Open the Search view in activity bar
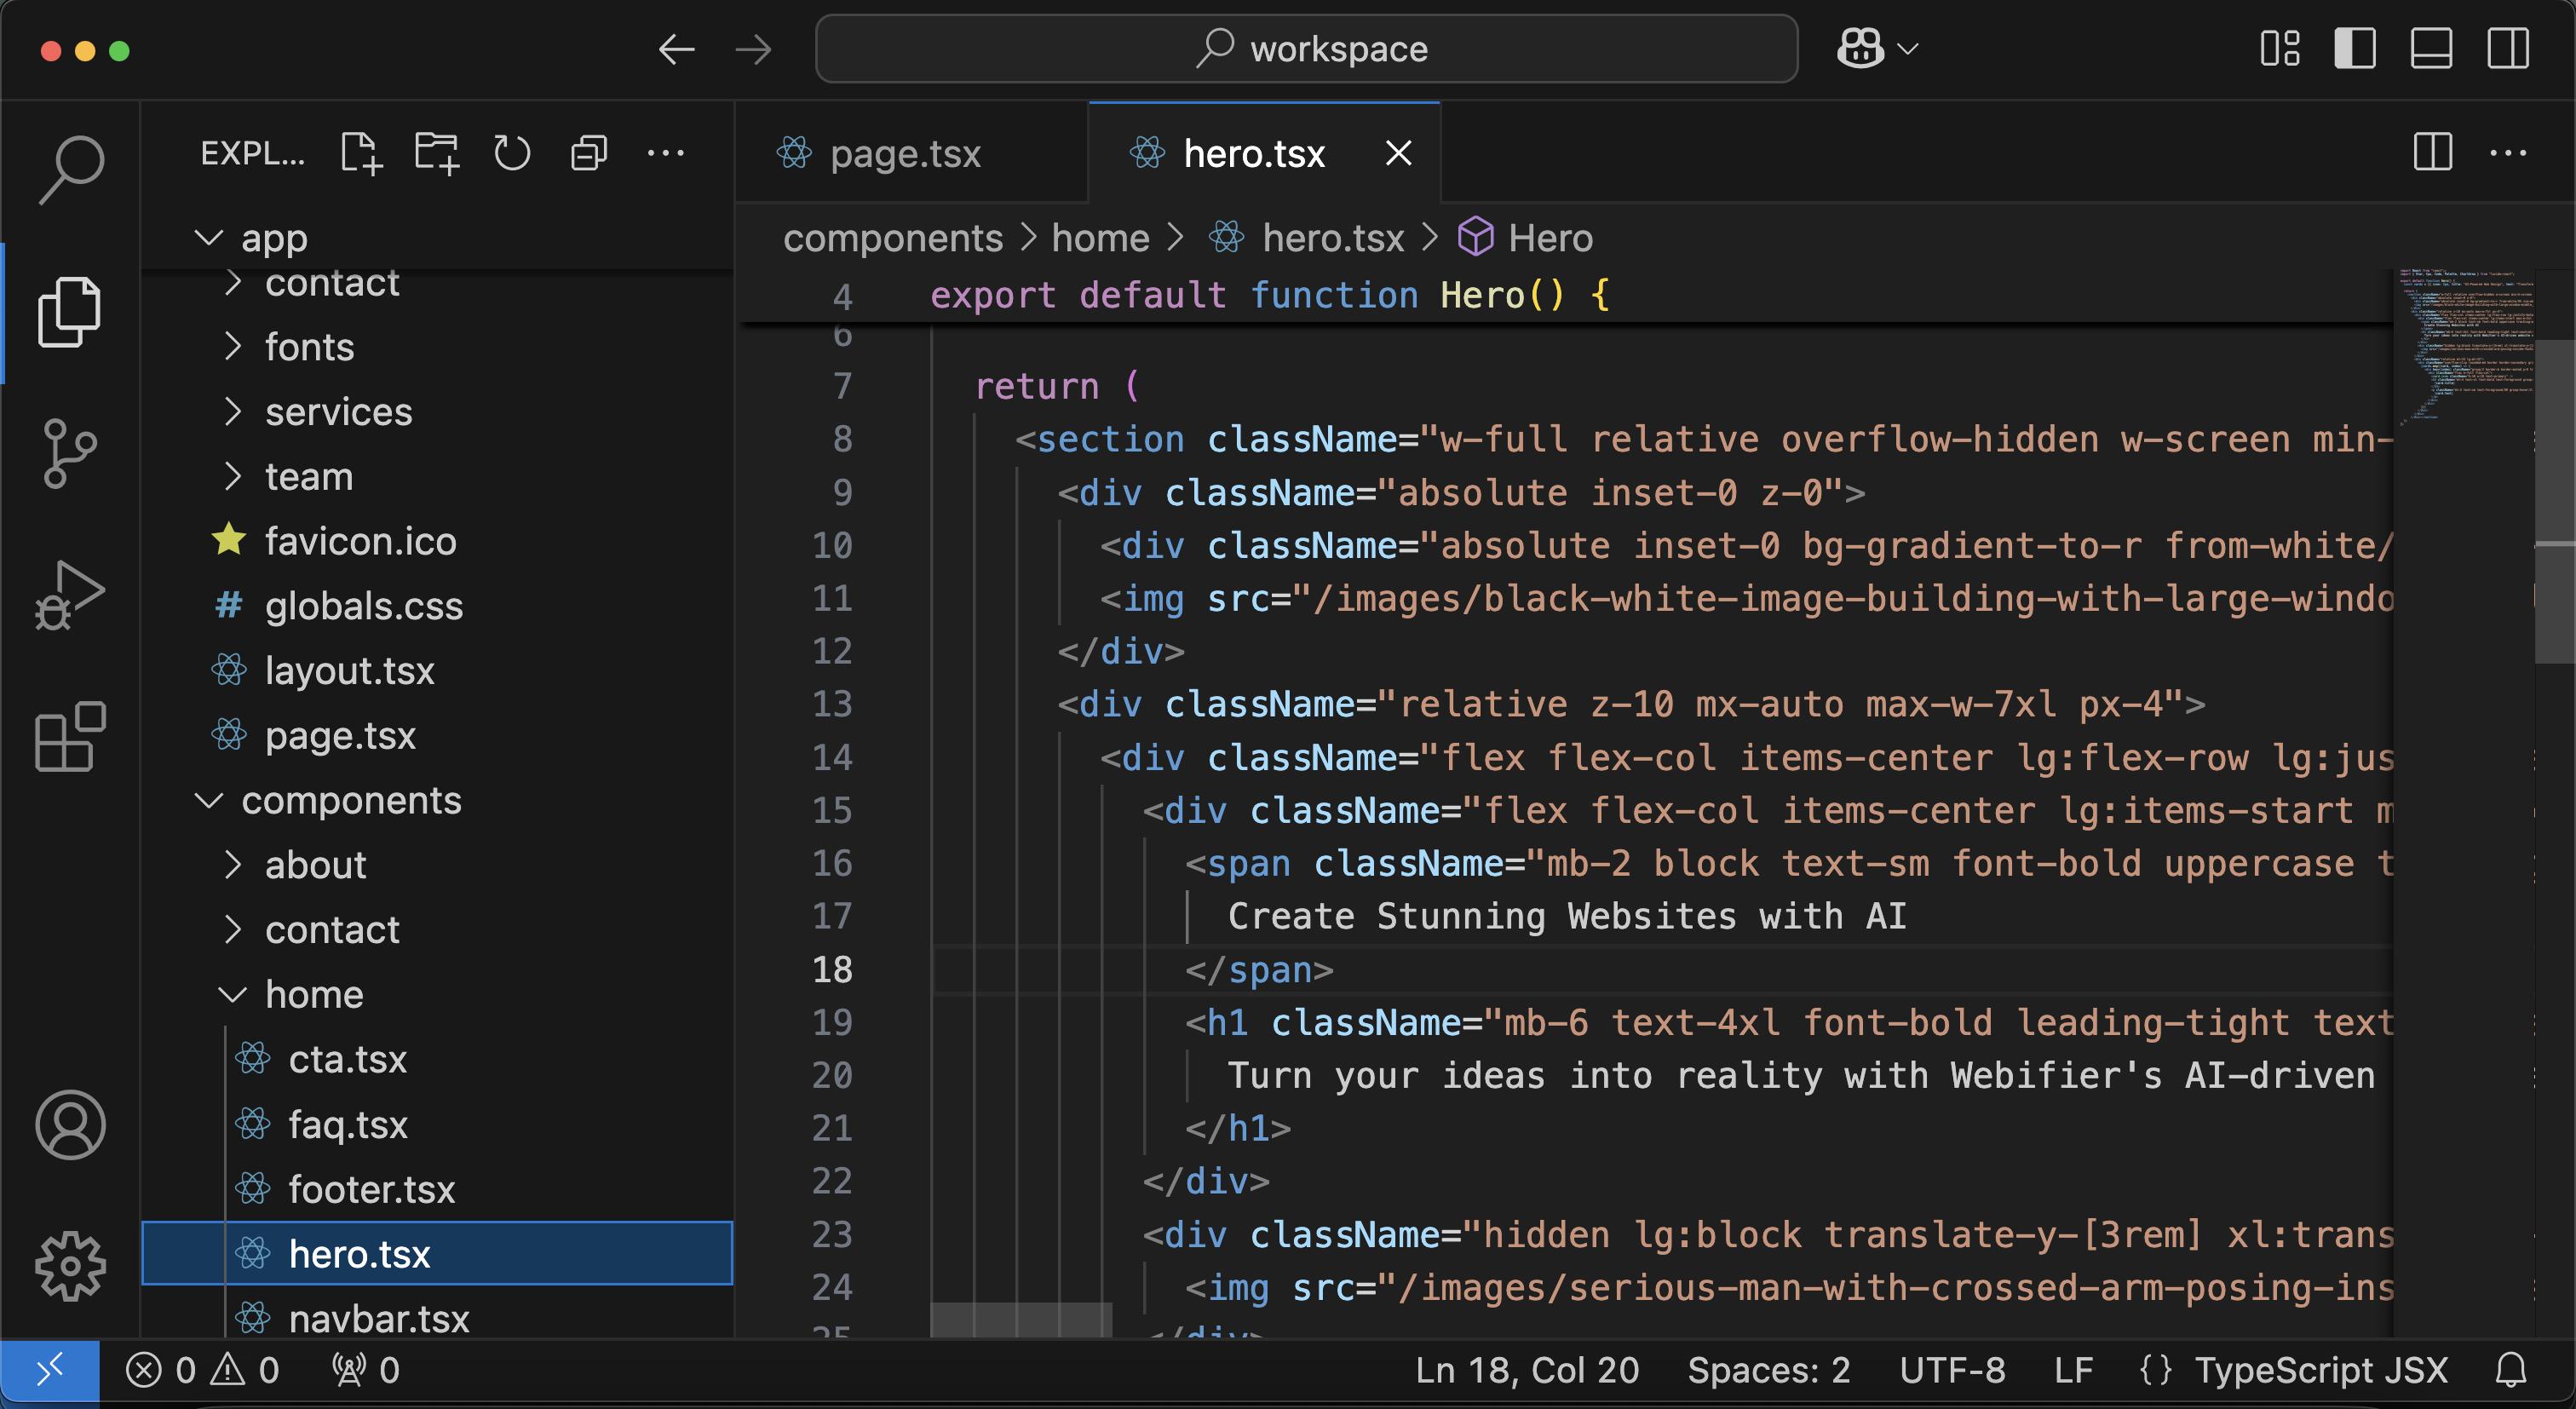The width and height of the screenshot is (2576, 1409). (70, 169)
